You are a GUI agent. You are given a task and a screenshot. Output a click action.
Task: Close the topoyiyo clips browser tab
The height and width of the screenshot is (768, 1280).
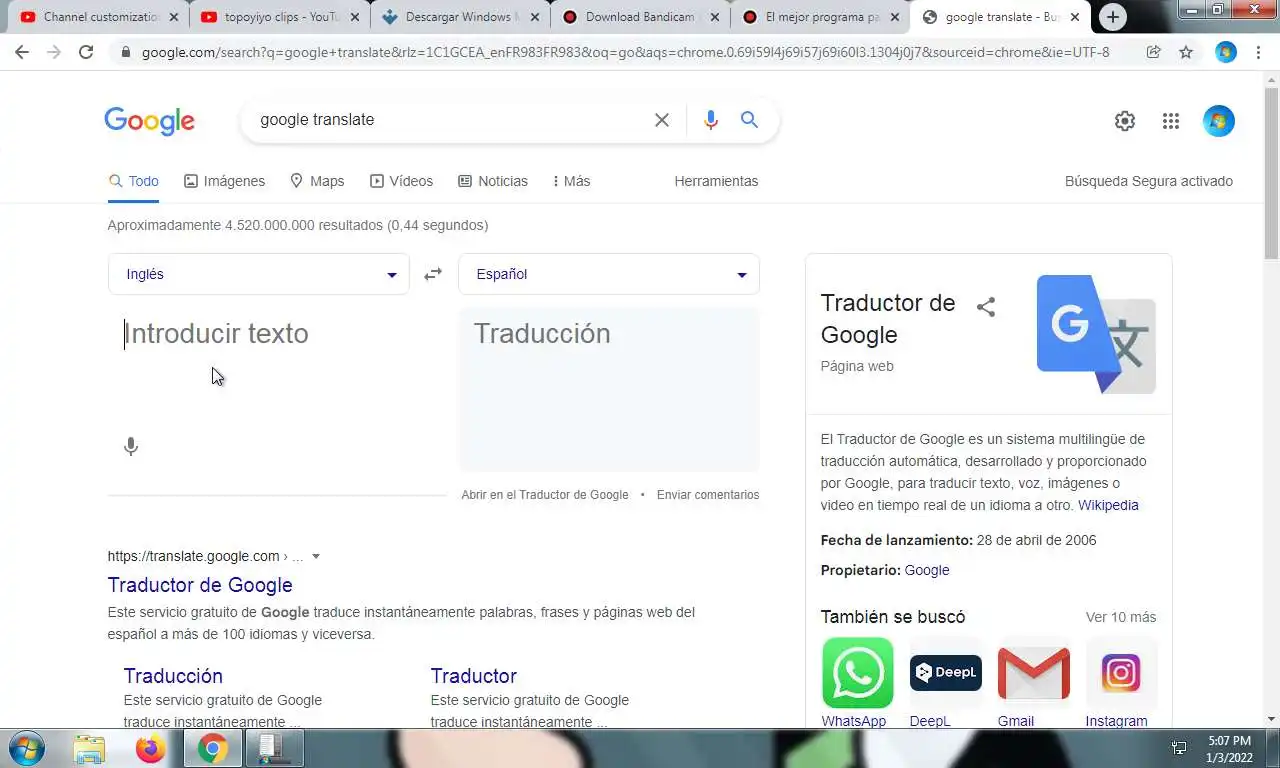point(354,17)
